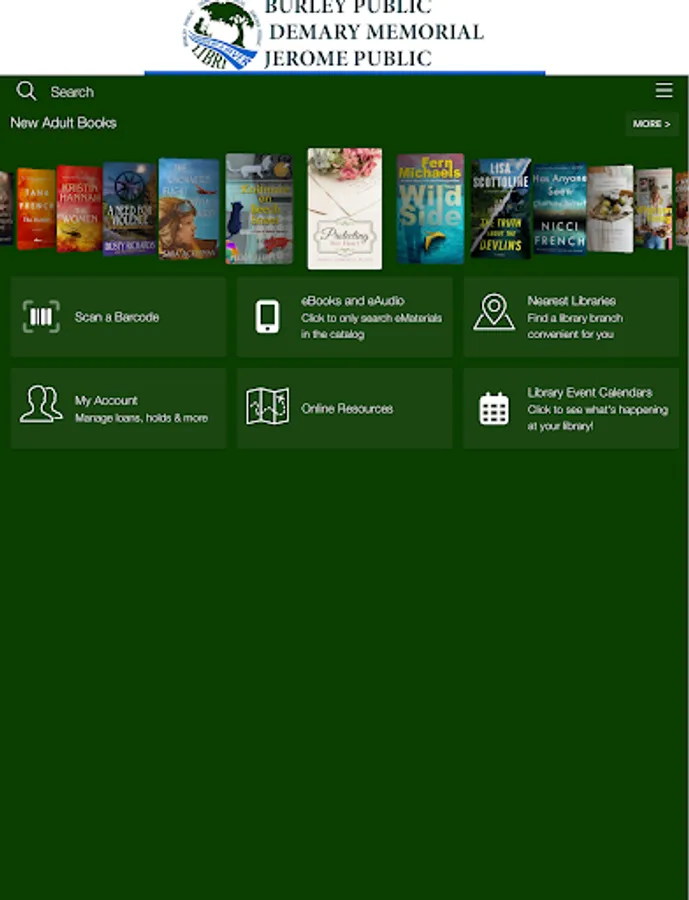This screenshot has width=689, height=900.
Task: View Library Event Calendars title
Action: [x=590, y=393]
